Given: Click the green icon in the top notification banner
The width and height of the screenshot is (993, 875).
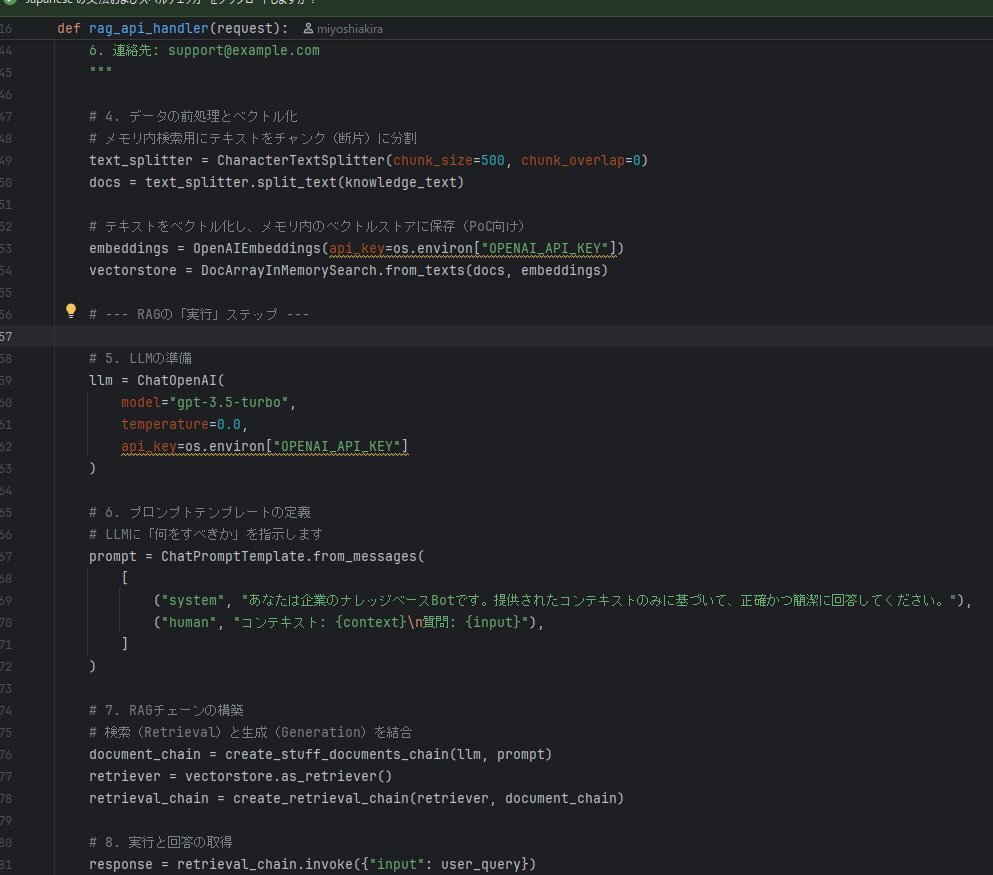Looking at the screenshot, I should pos(8,4).
